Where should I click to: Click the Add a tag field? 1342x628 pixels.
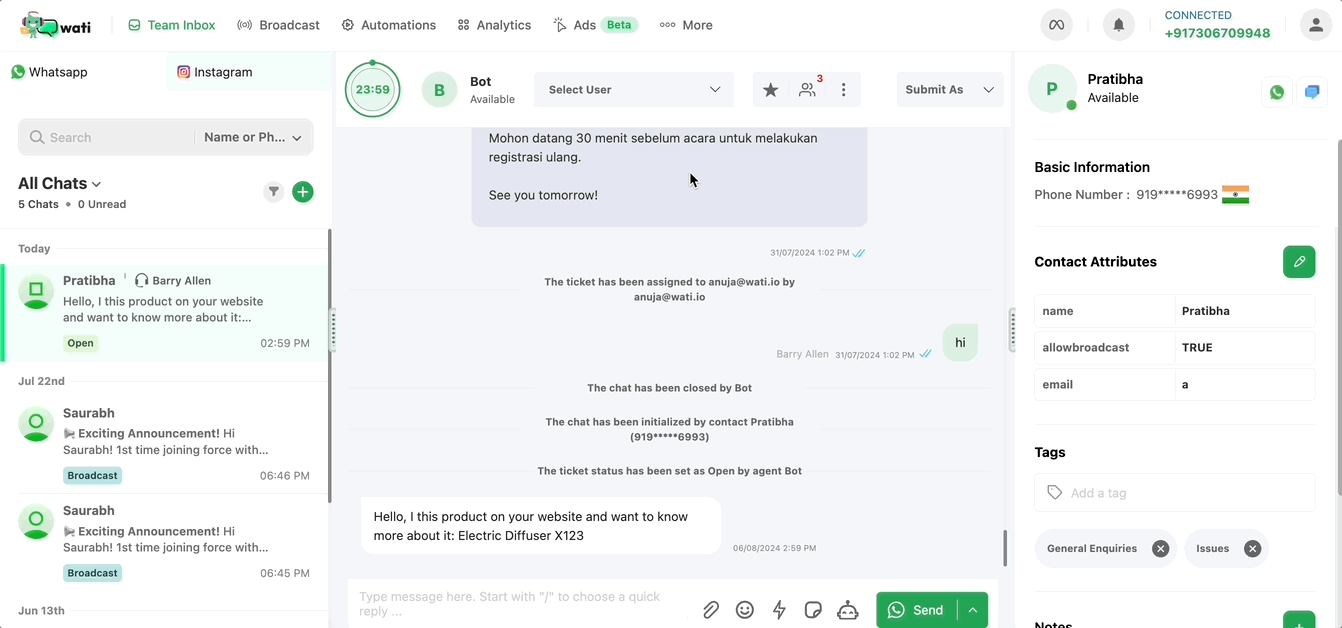point(1175,493)
